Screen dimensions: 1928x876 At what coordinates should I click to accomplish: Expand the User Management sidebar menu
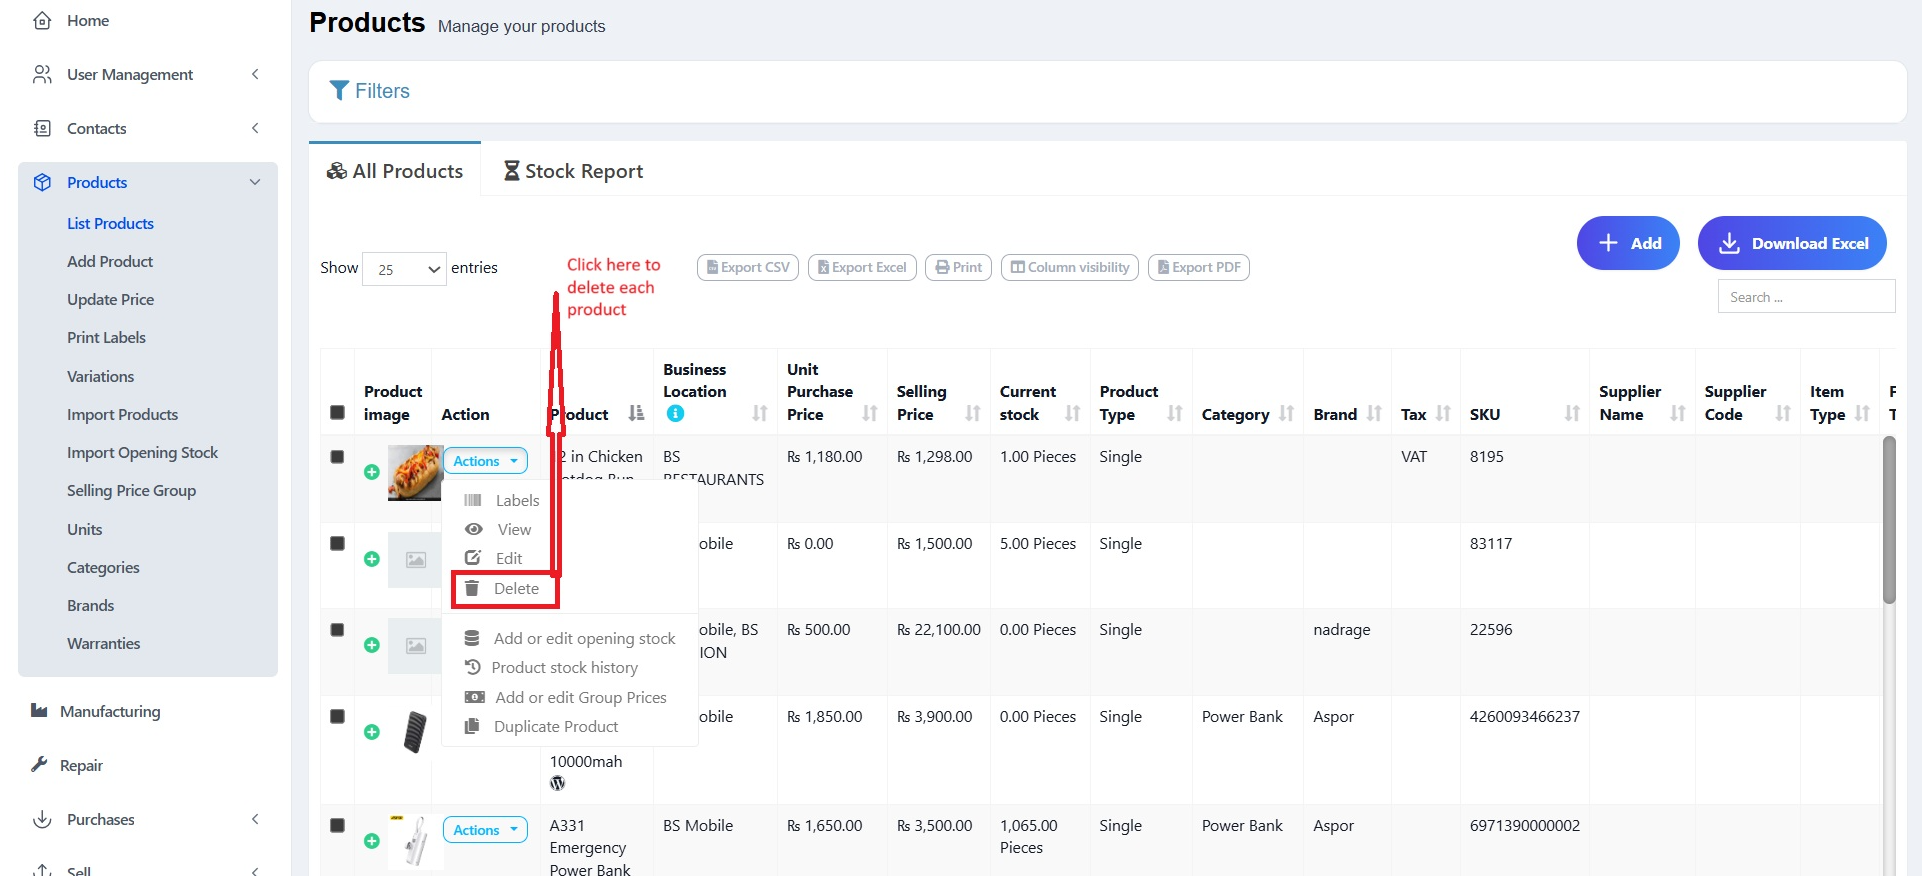pyautogui.click(x=148, y=74)
